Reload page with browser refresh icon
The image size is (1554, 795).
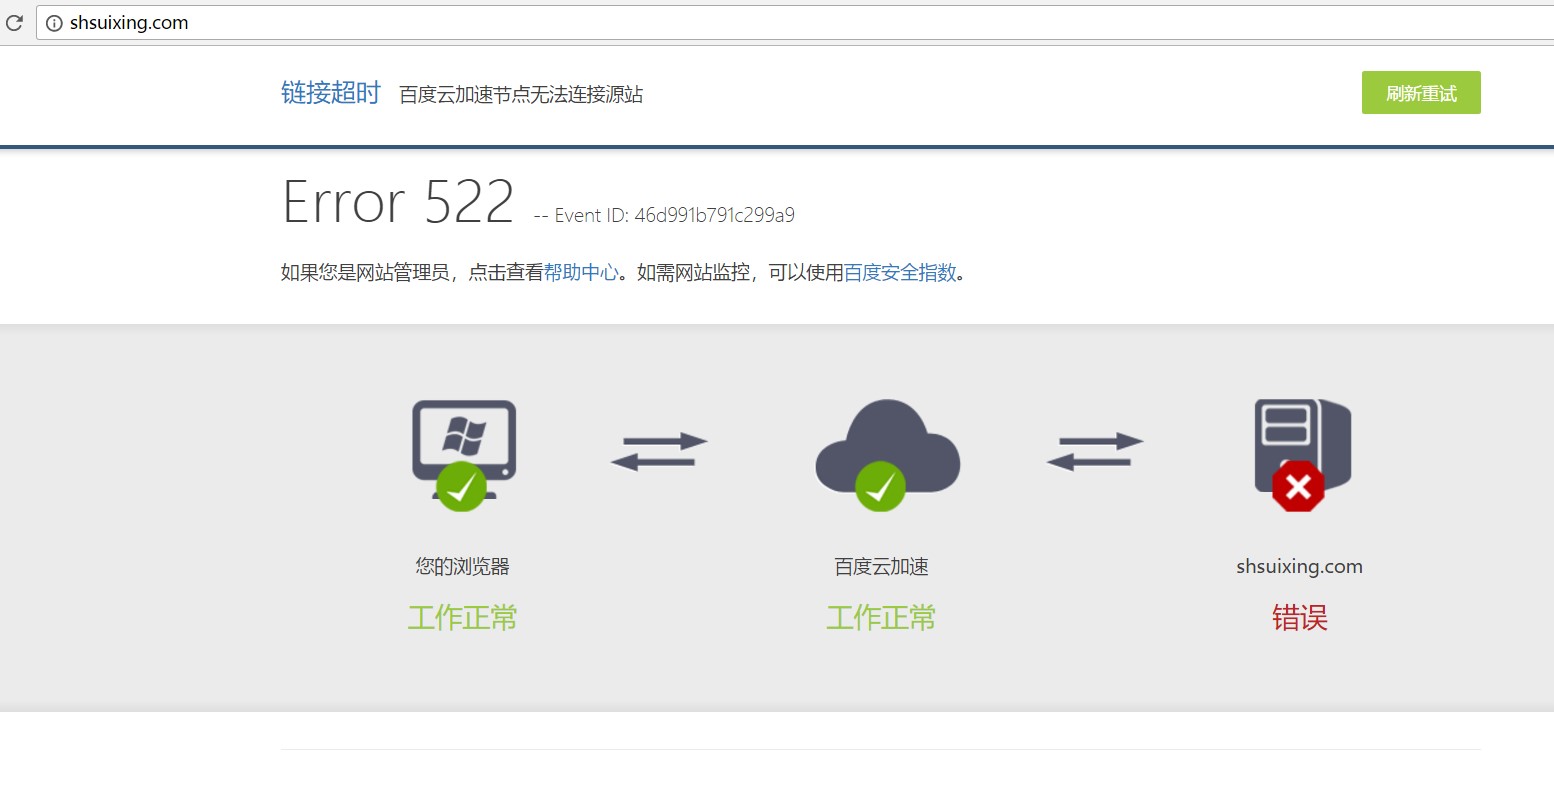tap(14, 22)
